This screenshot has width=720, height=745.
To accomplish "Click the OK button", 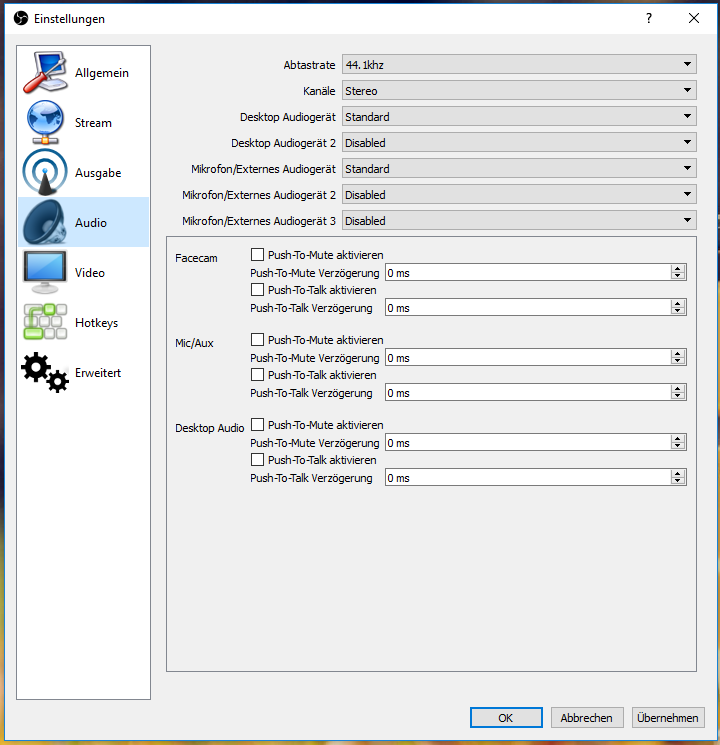I will 506,717.
